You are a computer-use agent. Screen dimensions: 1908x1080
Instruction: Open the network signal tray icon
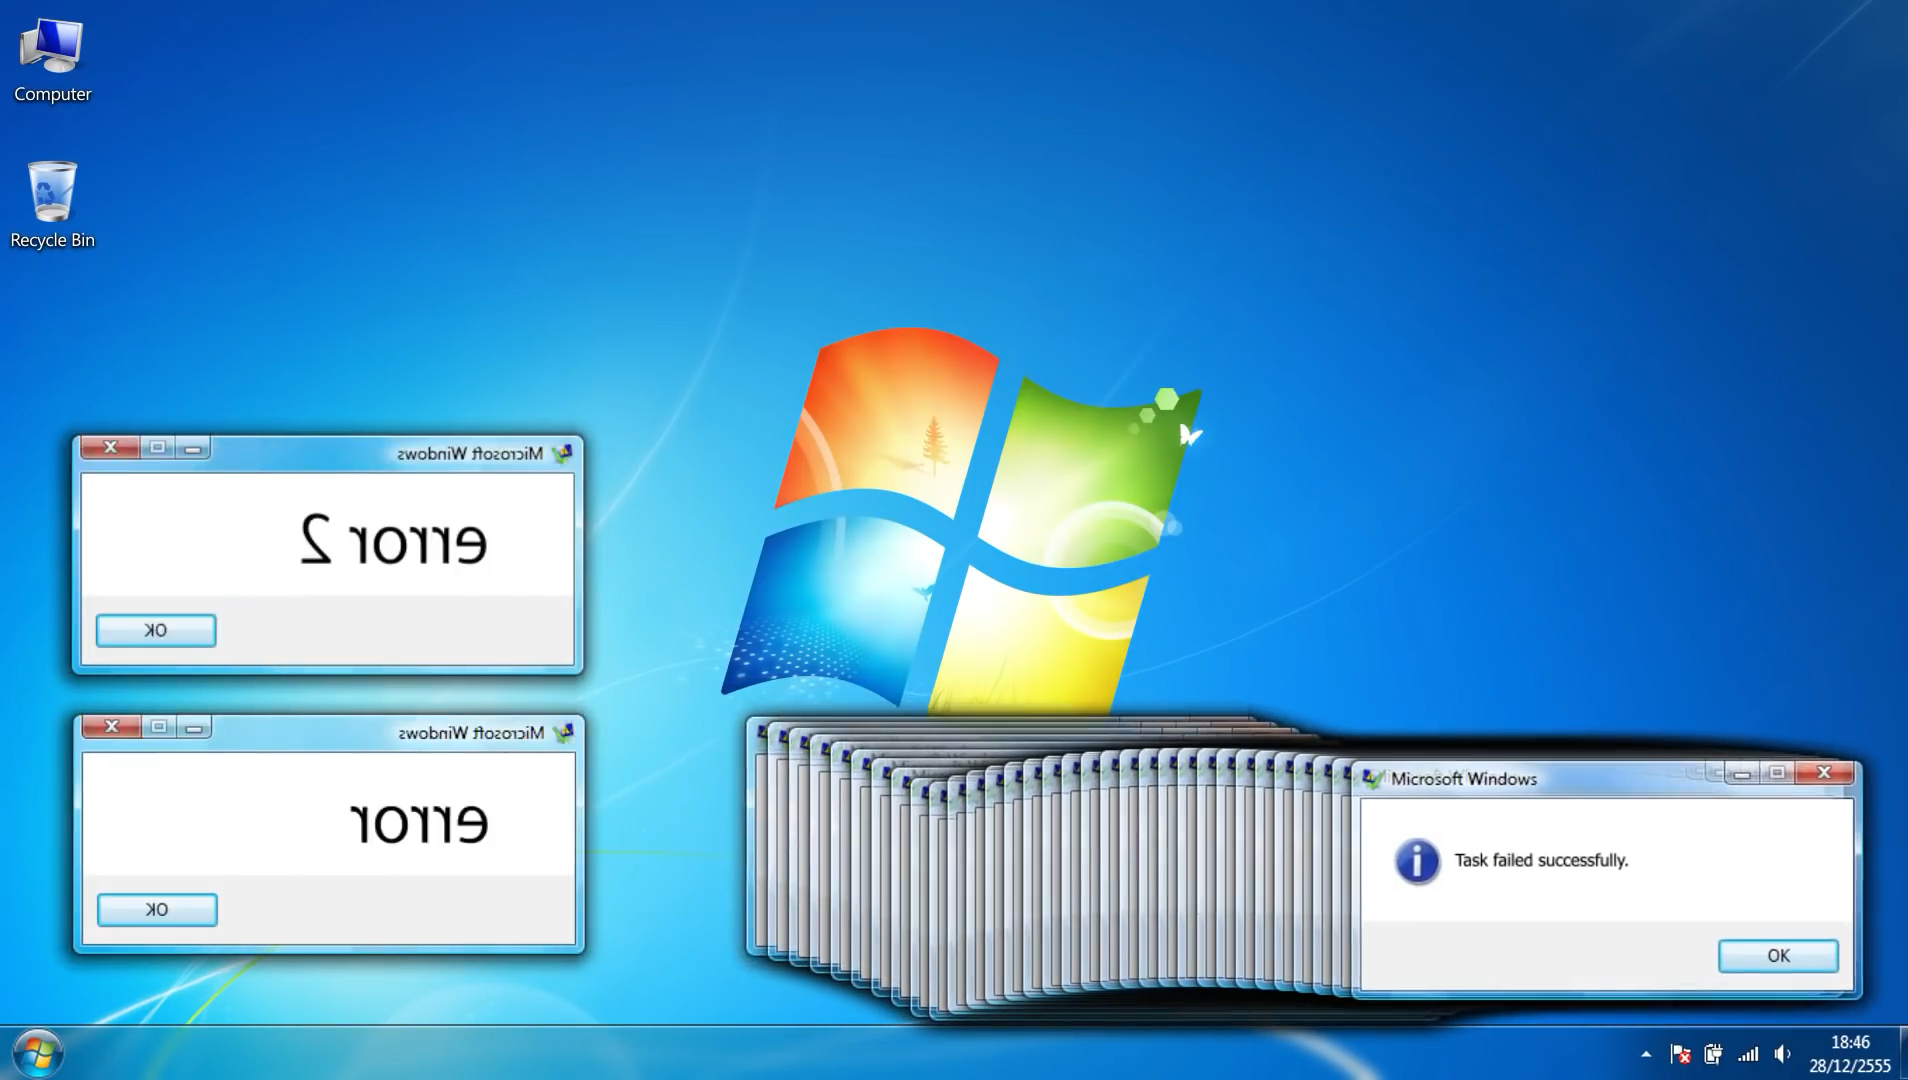(1748, 1054)
